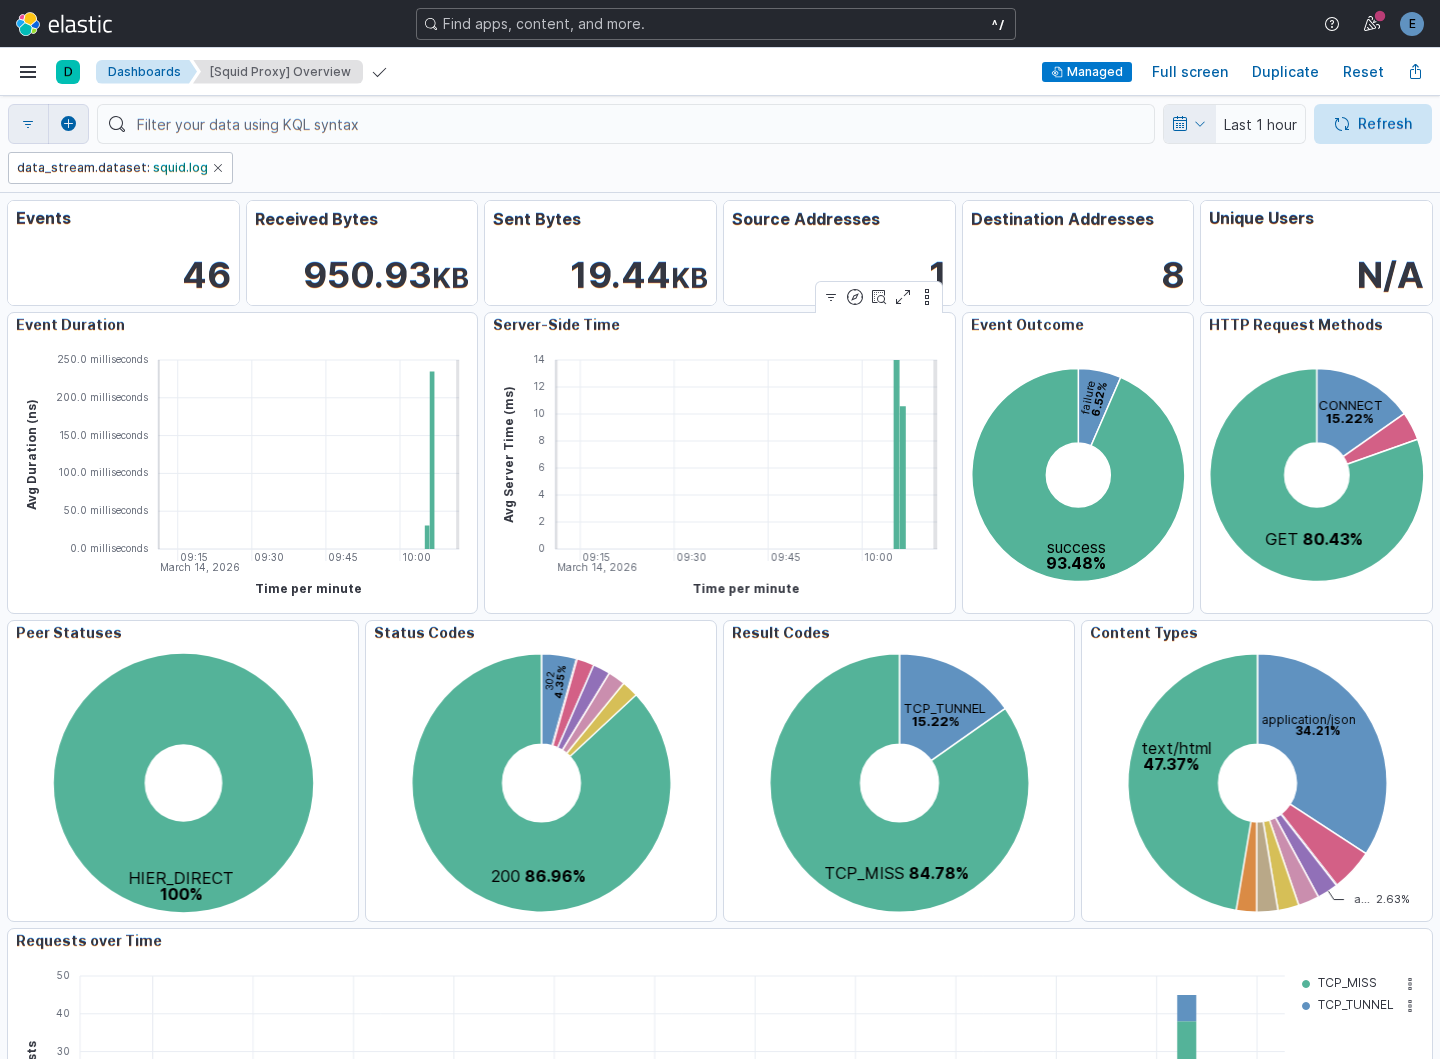The image size is (1440, 1059).
Task: Open the filter options menu button
Action: [28, 124]
